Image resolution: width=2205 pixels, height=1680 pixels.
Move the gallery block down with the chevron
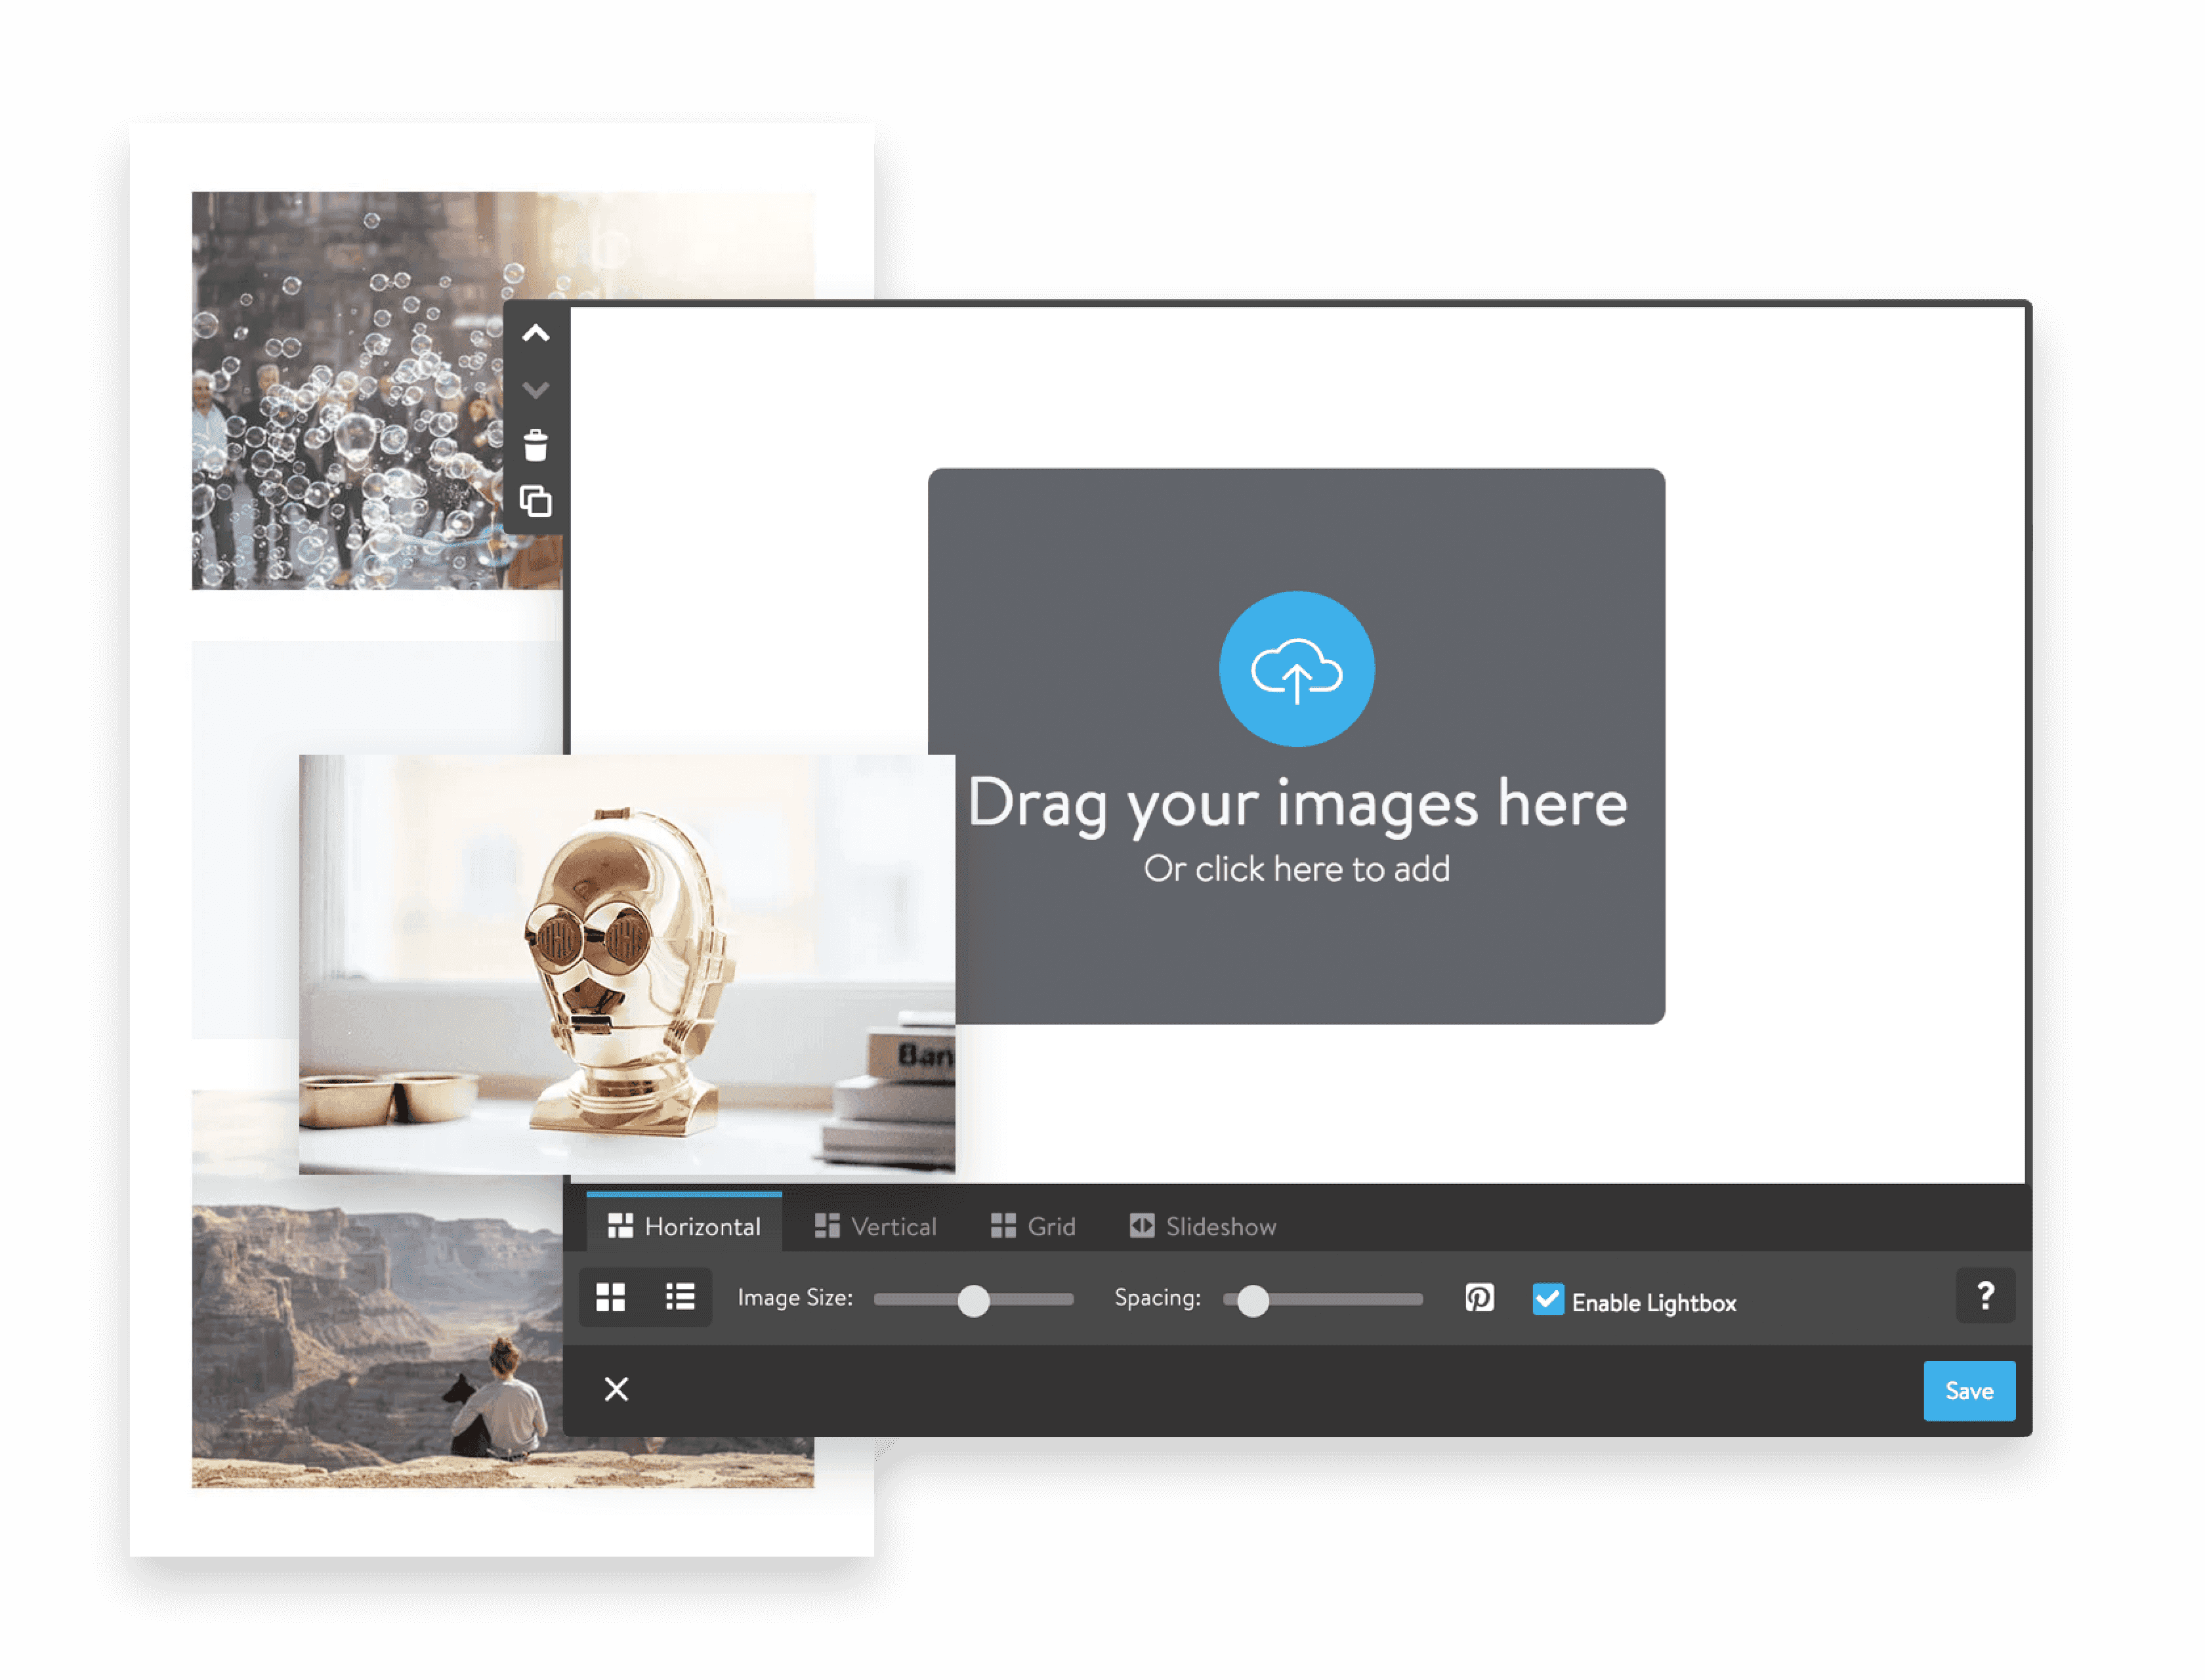[x=536, y=390]
